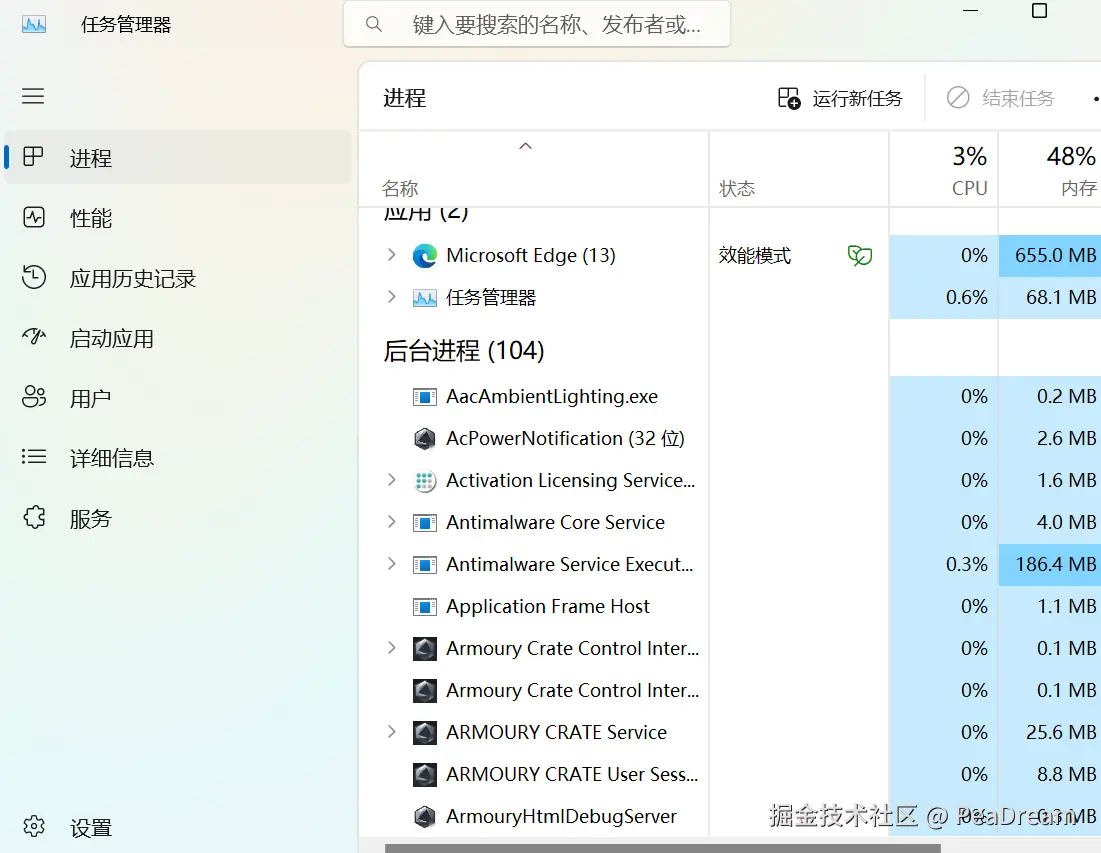Expand the 任务管理器 process row

coord(392,297)
